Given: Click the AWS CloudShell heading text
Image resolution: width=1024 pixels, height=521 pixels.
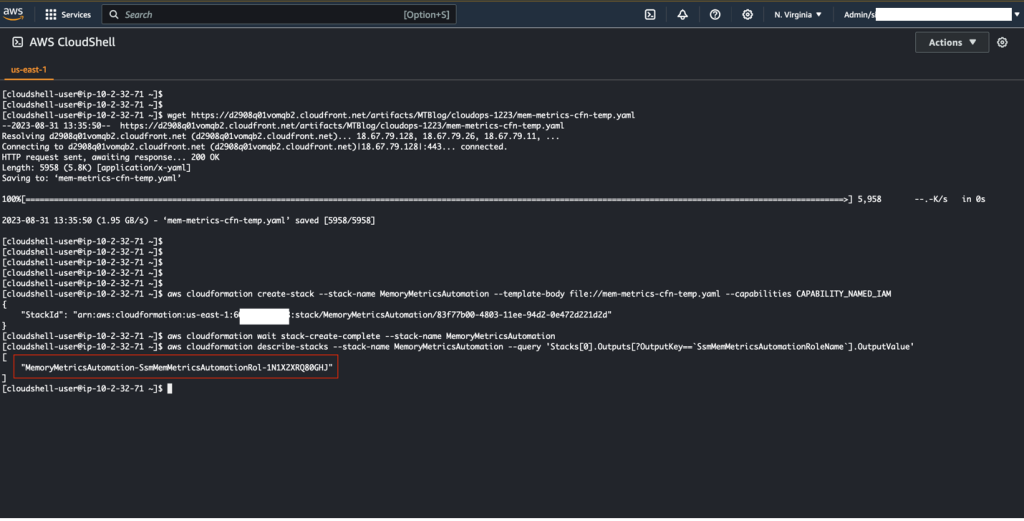Looking at the screenshot, I should [x=72, y=42].
